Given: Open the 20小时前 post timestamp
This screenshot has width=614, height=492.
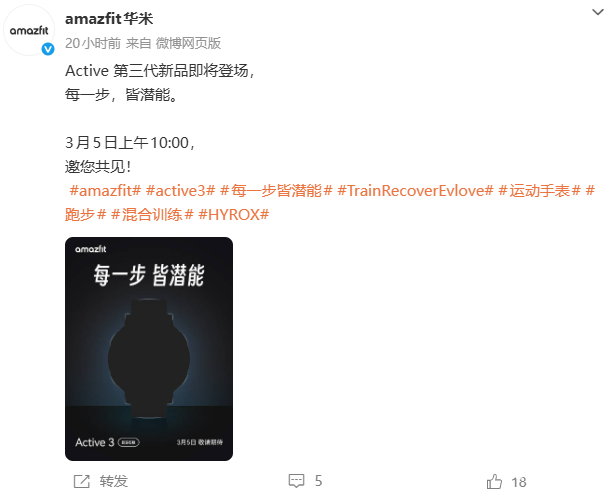Looking at the screenshot, I should pyautogui.click(x=93, y=43).
